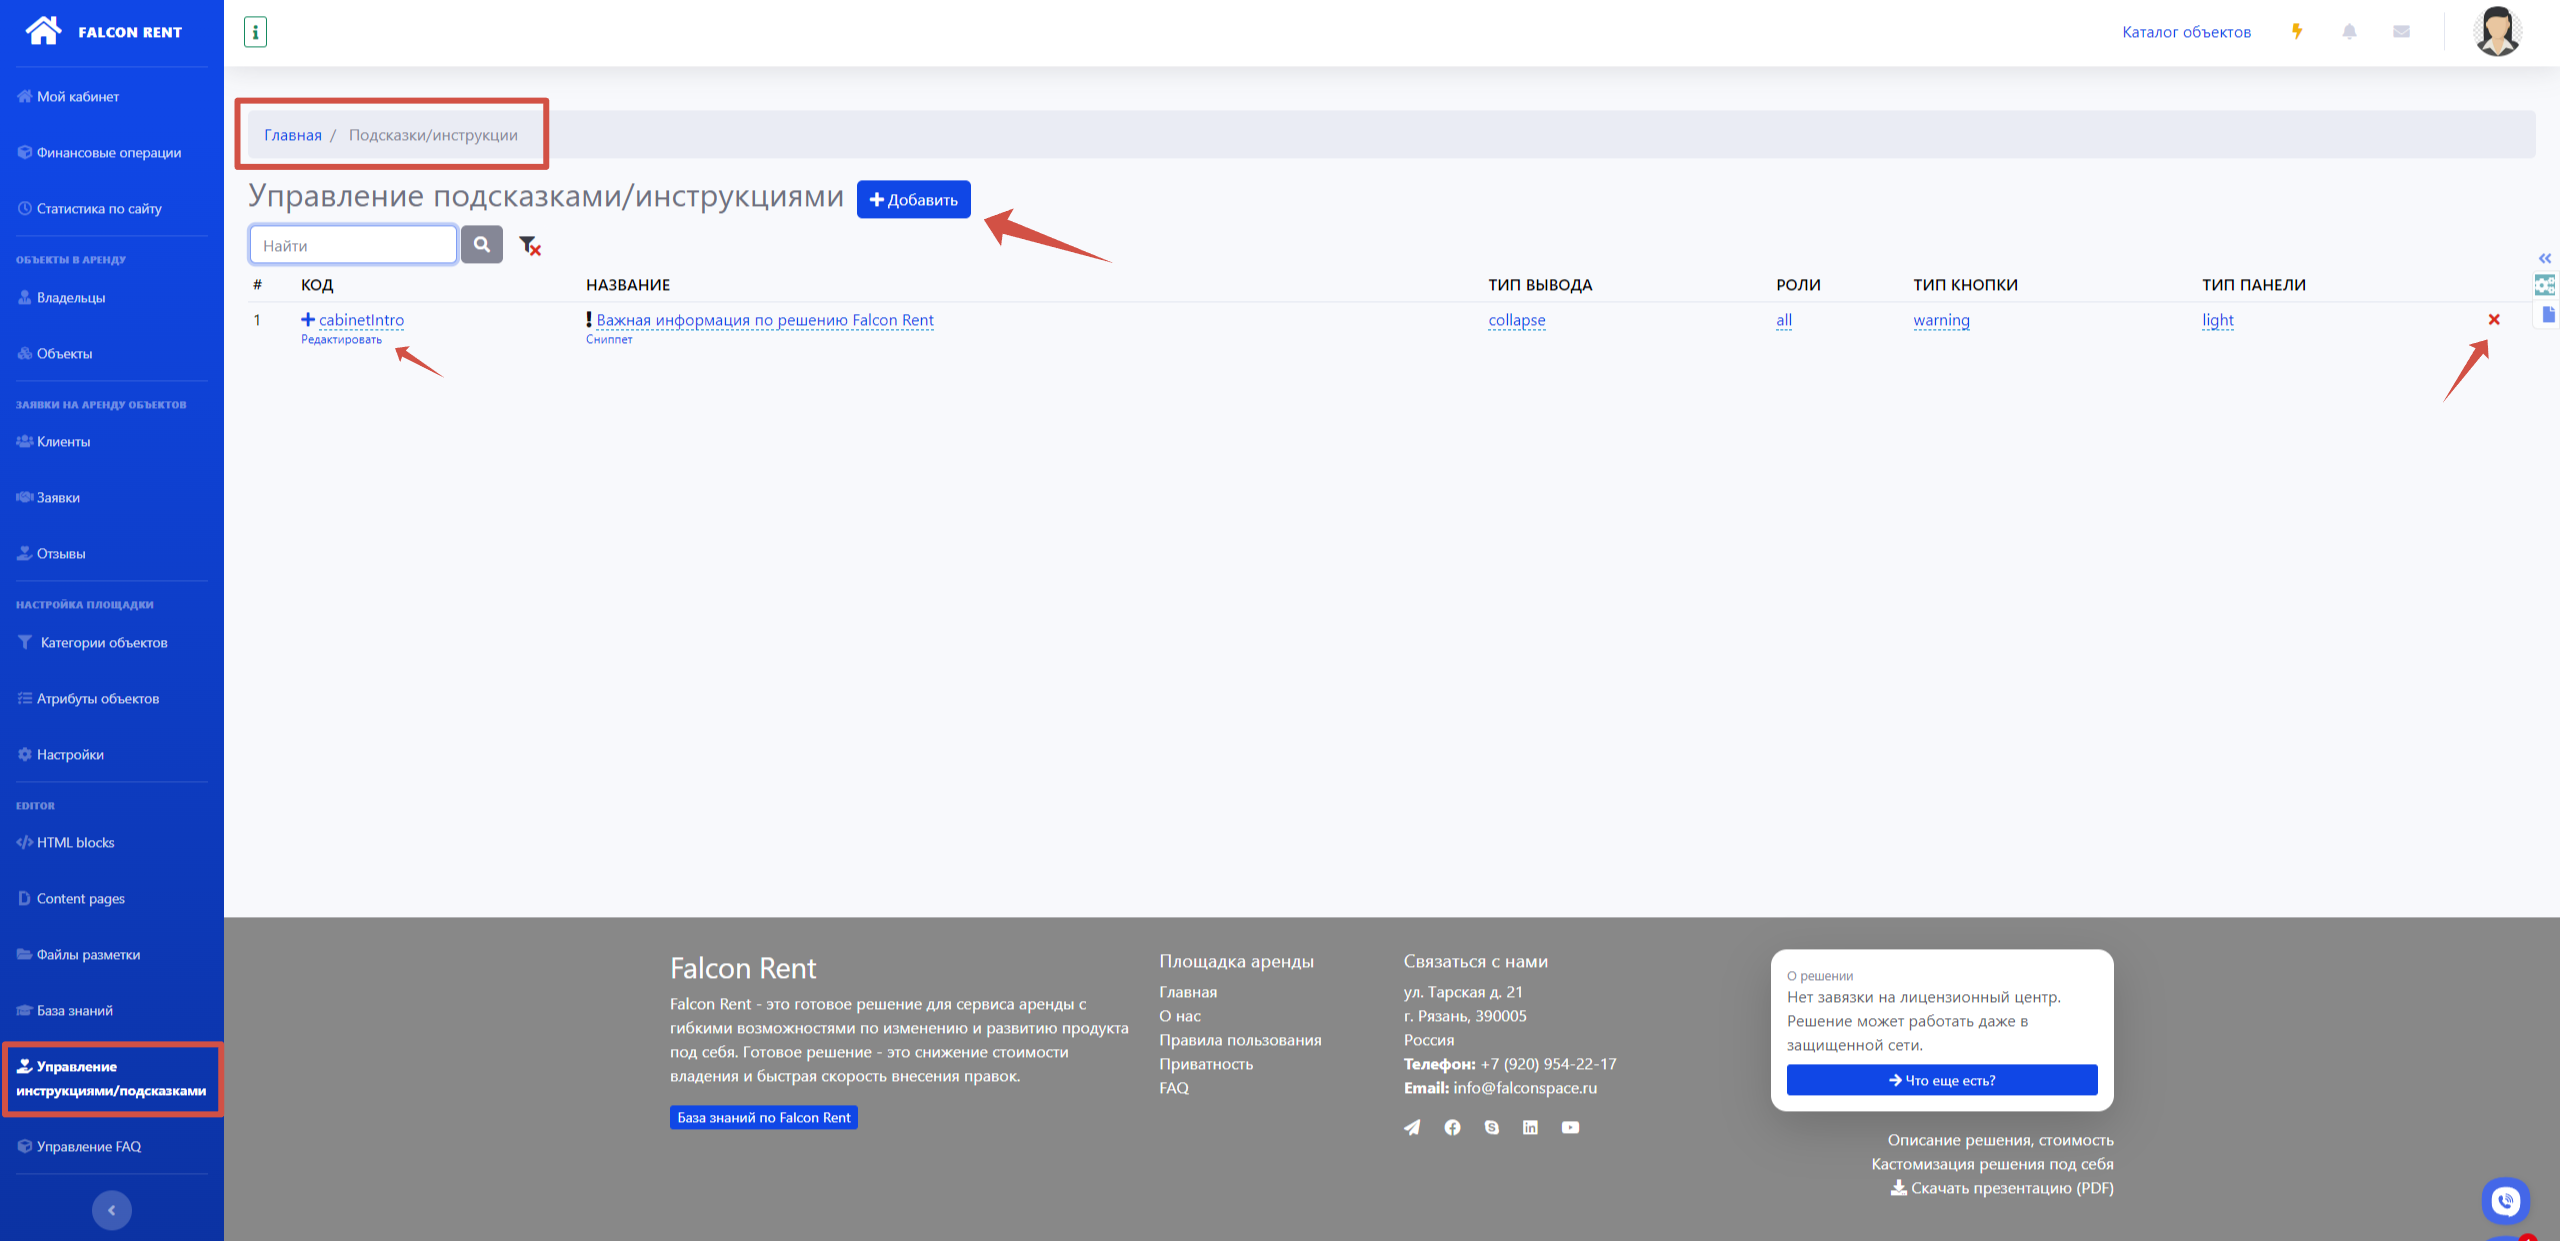
Task: Delete cabinetIntro row with red X
Action: click(2493, 320)
